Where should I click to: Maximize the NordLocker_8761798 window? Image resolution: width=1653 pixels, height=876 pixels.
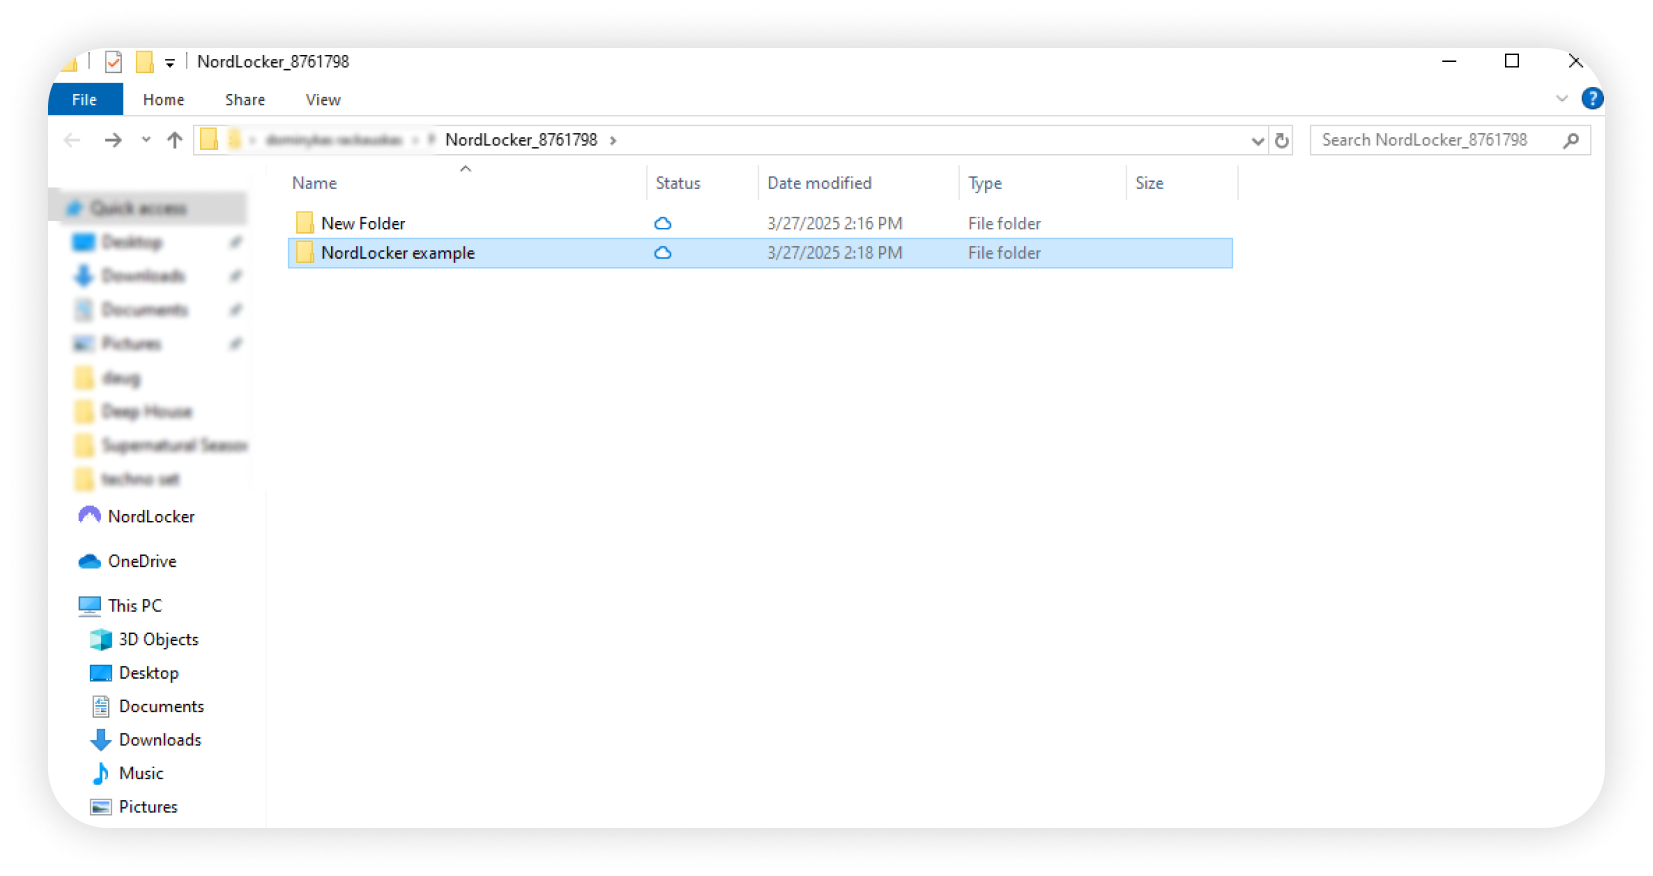tap(1512, 62)
